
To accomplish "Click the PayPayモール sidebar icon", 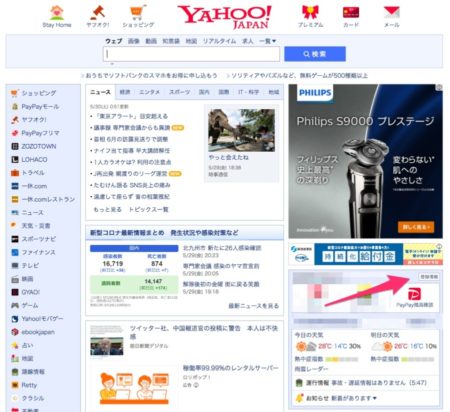I will (15, 107).
